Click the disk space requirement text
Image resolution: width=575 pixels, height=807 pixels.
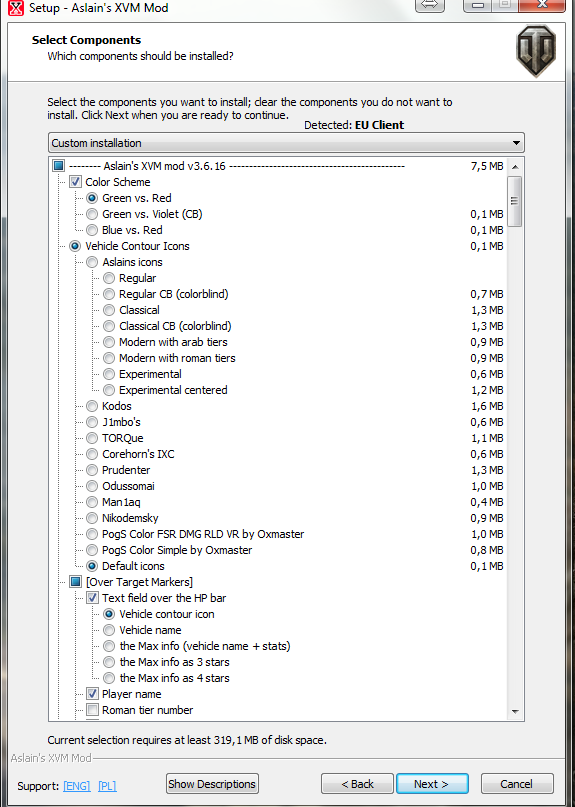pyautogui.click(x=187, y=741)
